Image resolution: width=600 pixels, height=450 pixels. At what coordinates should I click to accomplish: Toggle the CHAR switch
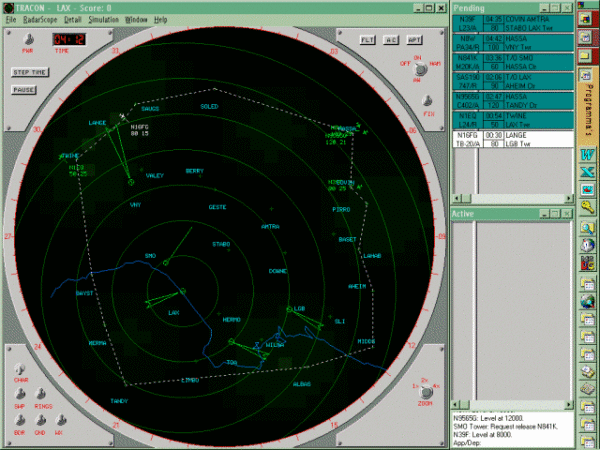point(21,370)
